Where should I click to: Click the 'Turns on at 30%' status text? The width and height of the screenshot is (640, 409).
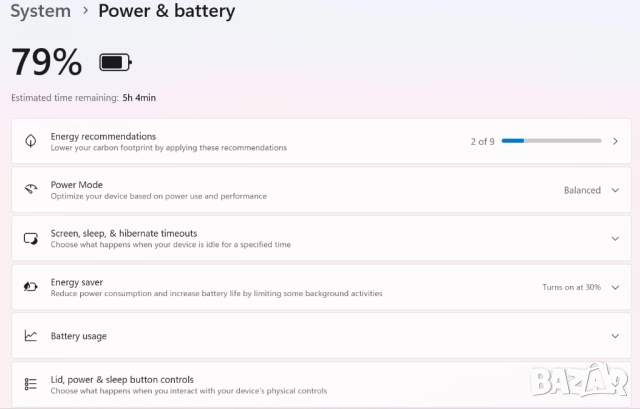(x=571, y=287)
